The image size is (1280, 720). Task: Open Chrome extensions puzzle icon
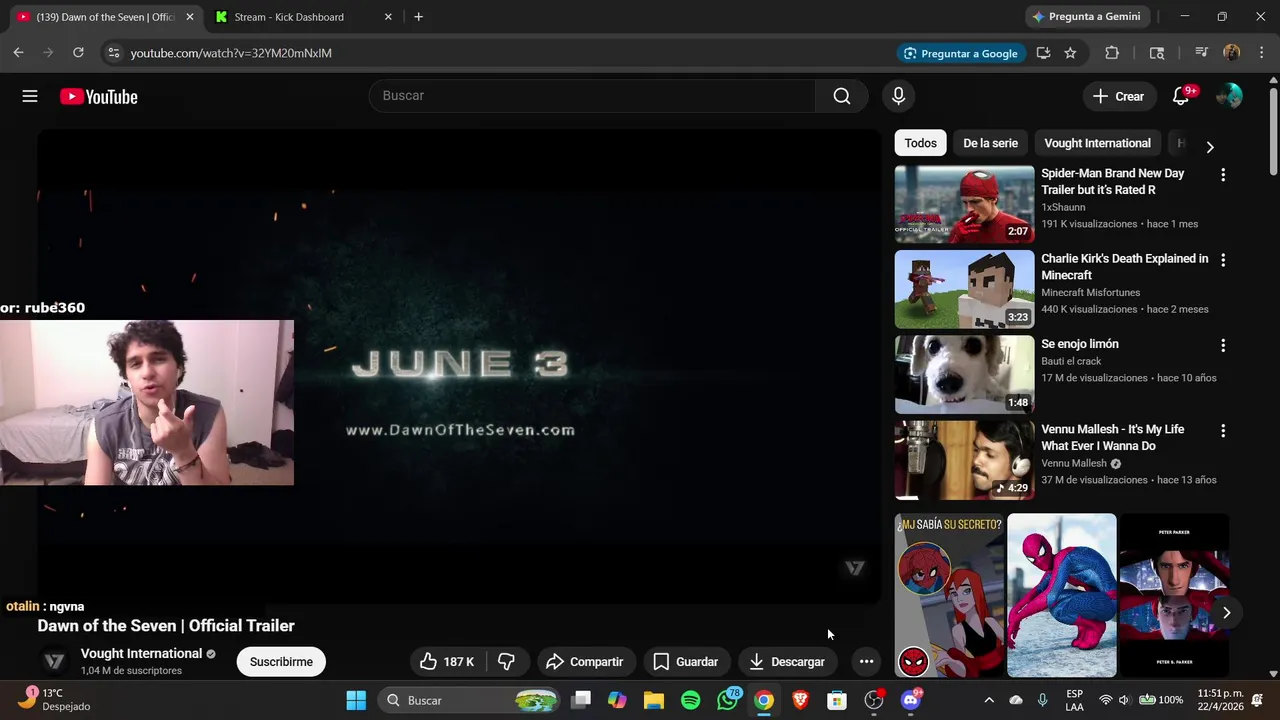1112,53
